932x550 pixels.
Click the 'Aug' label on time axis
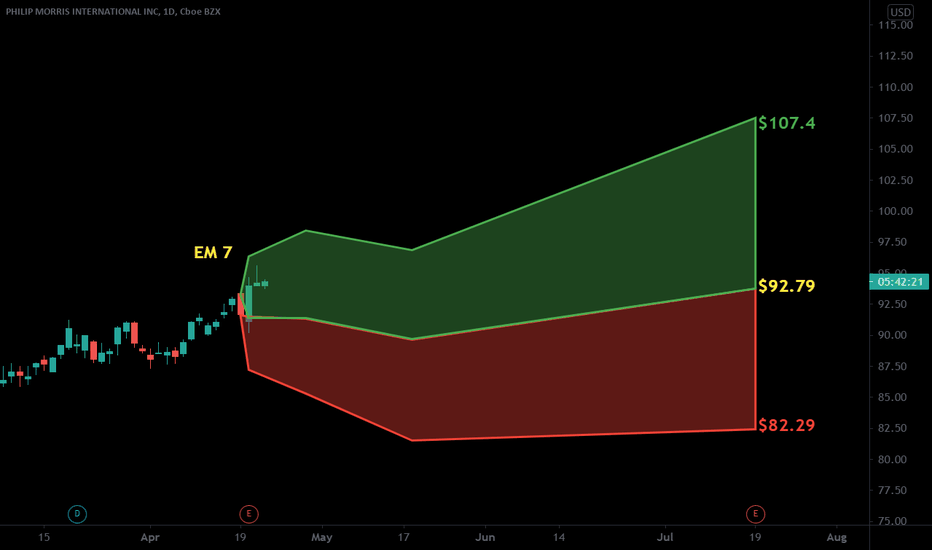click(x=836, y=538)
